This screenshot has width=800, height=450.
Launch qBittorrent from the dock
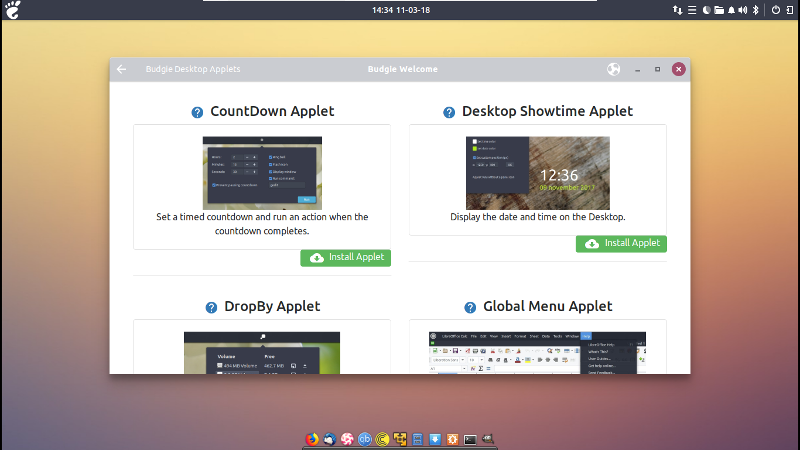point(365,439)
